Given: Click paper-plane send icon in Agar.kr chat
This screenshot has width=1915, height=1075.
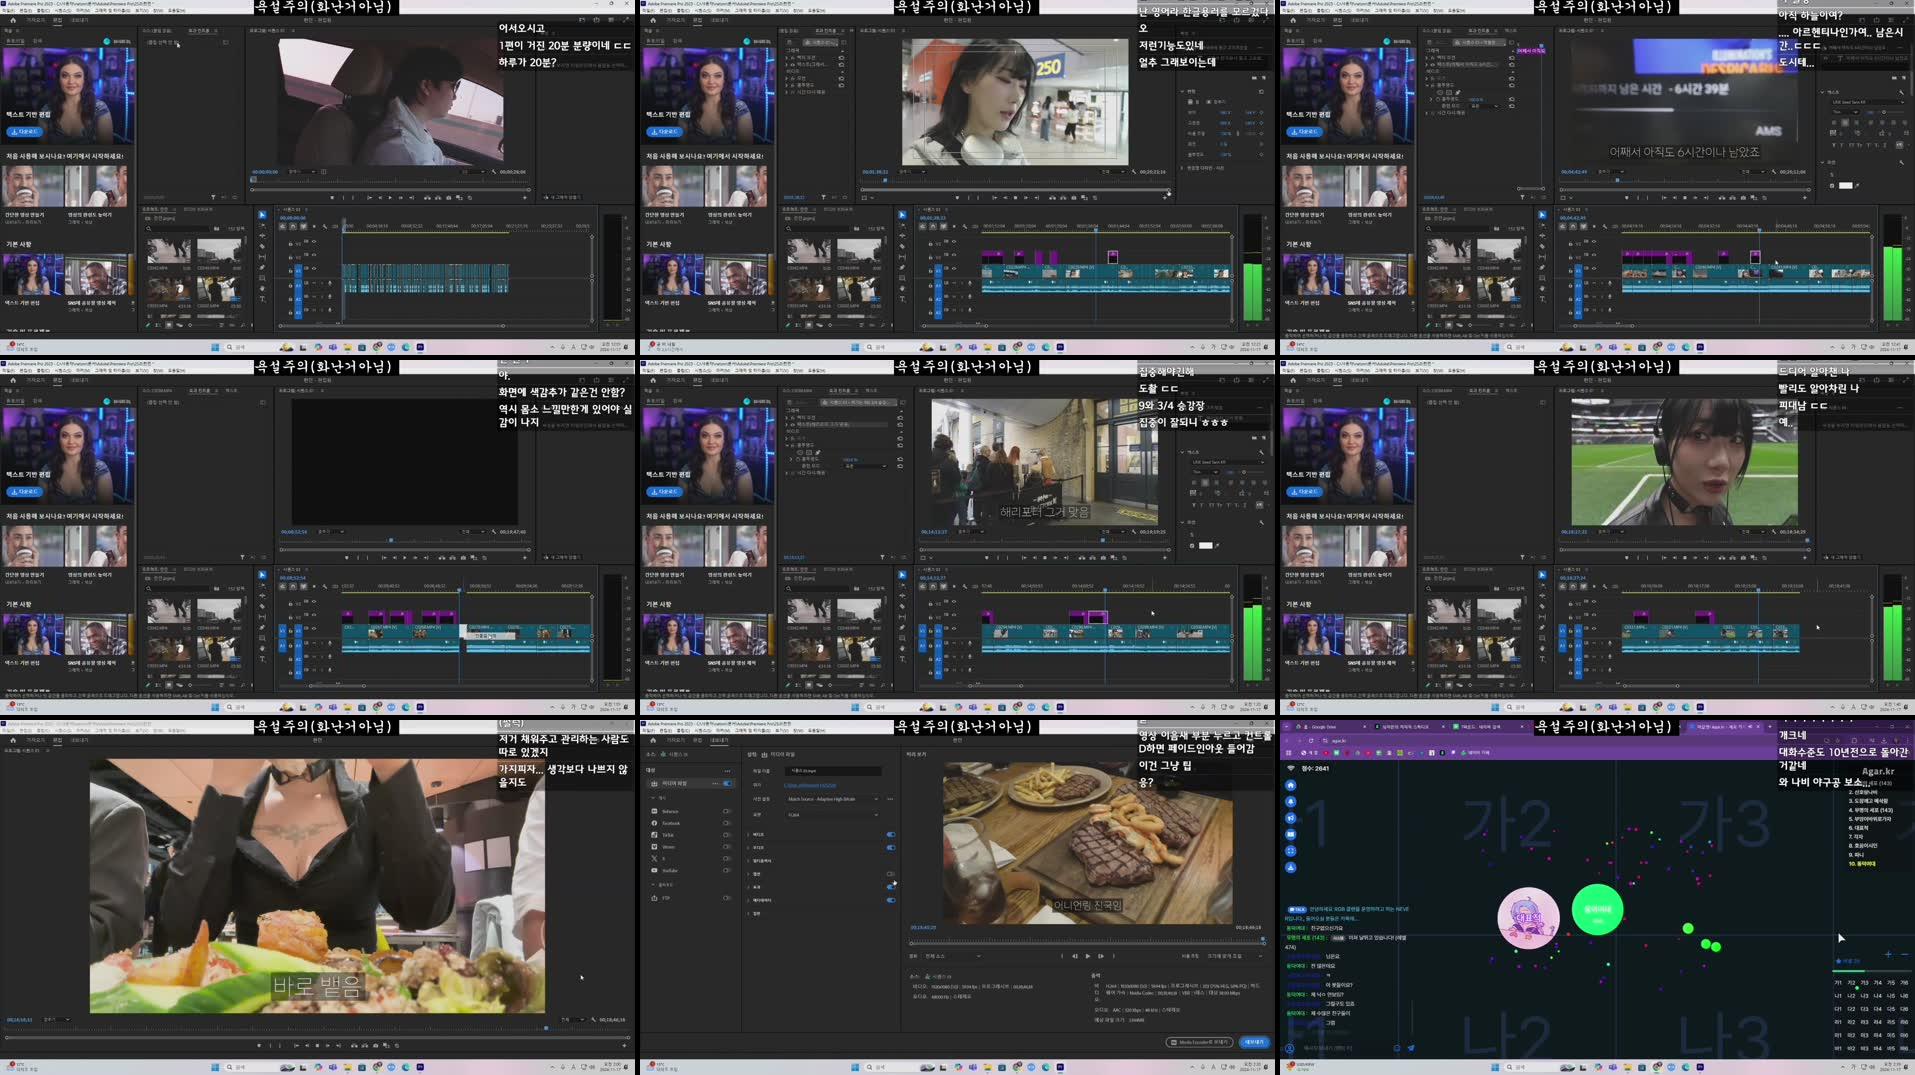Looking at the screenshot, I should (x=1411, y=1048).
